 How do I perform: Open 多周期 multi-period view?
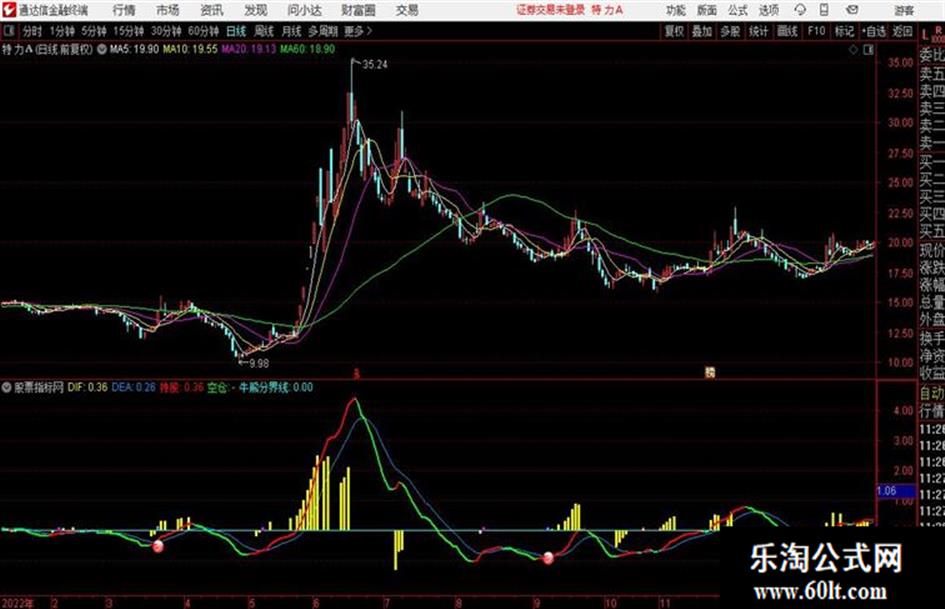323,31
